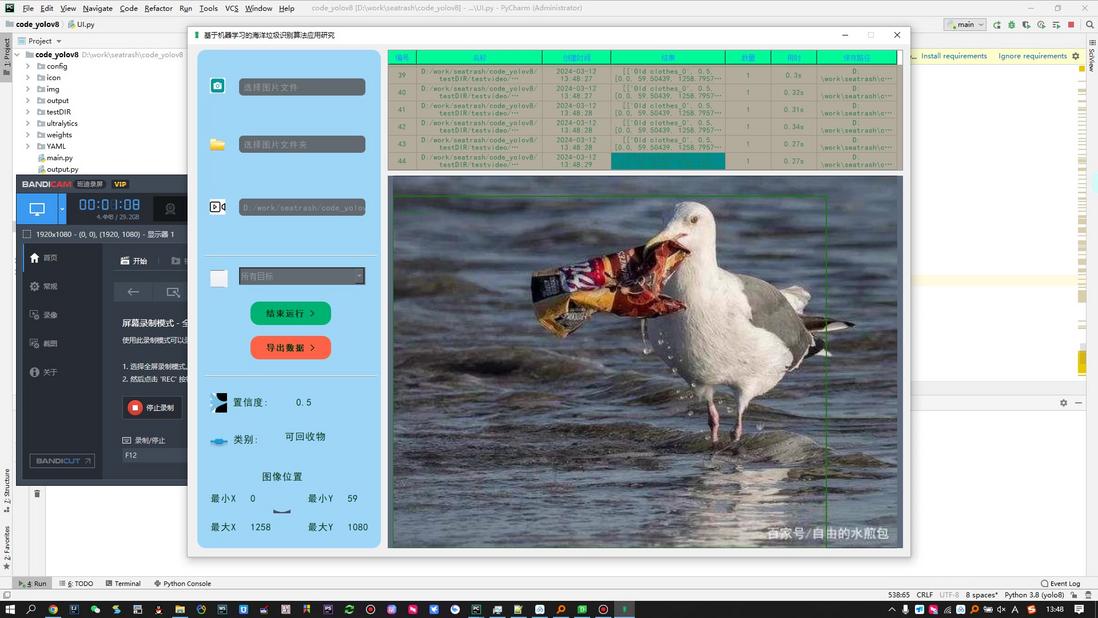Viewport: 1098px width, 618px height.
Task: Open Bandicam recording mode dropdown arrow
Action: coord(62,209)
